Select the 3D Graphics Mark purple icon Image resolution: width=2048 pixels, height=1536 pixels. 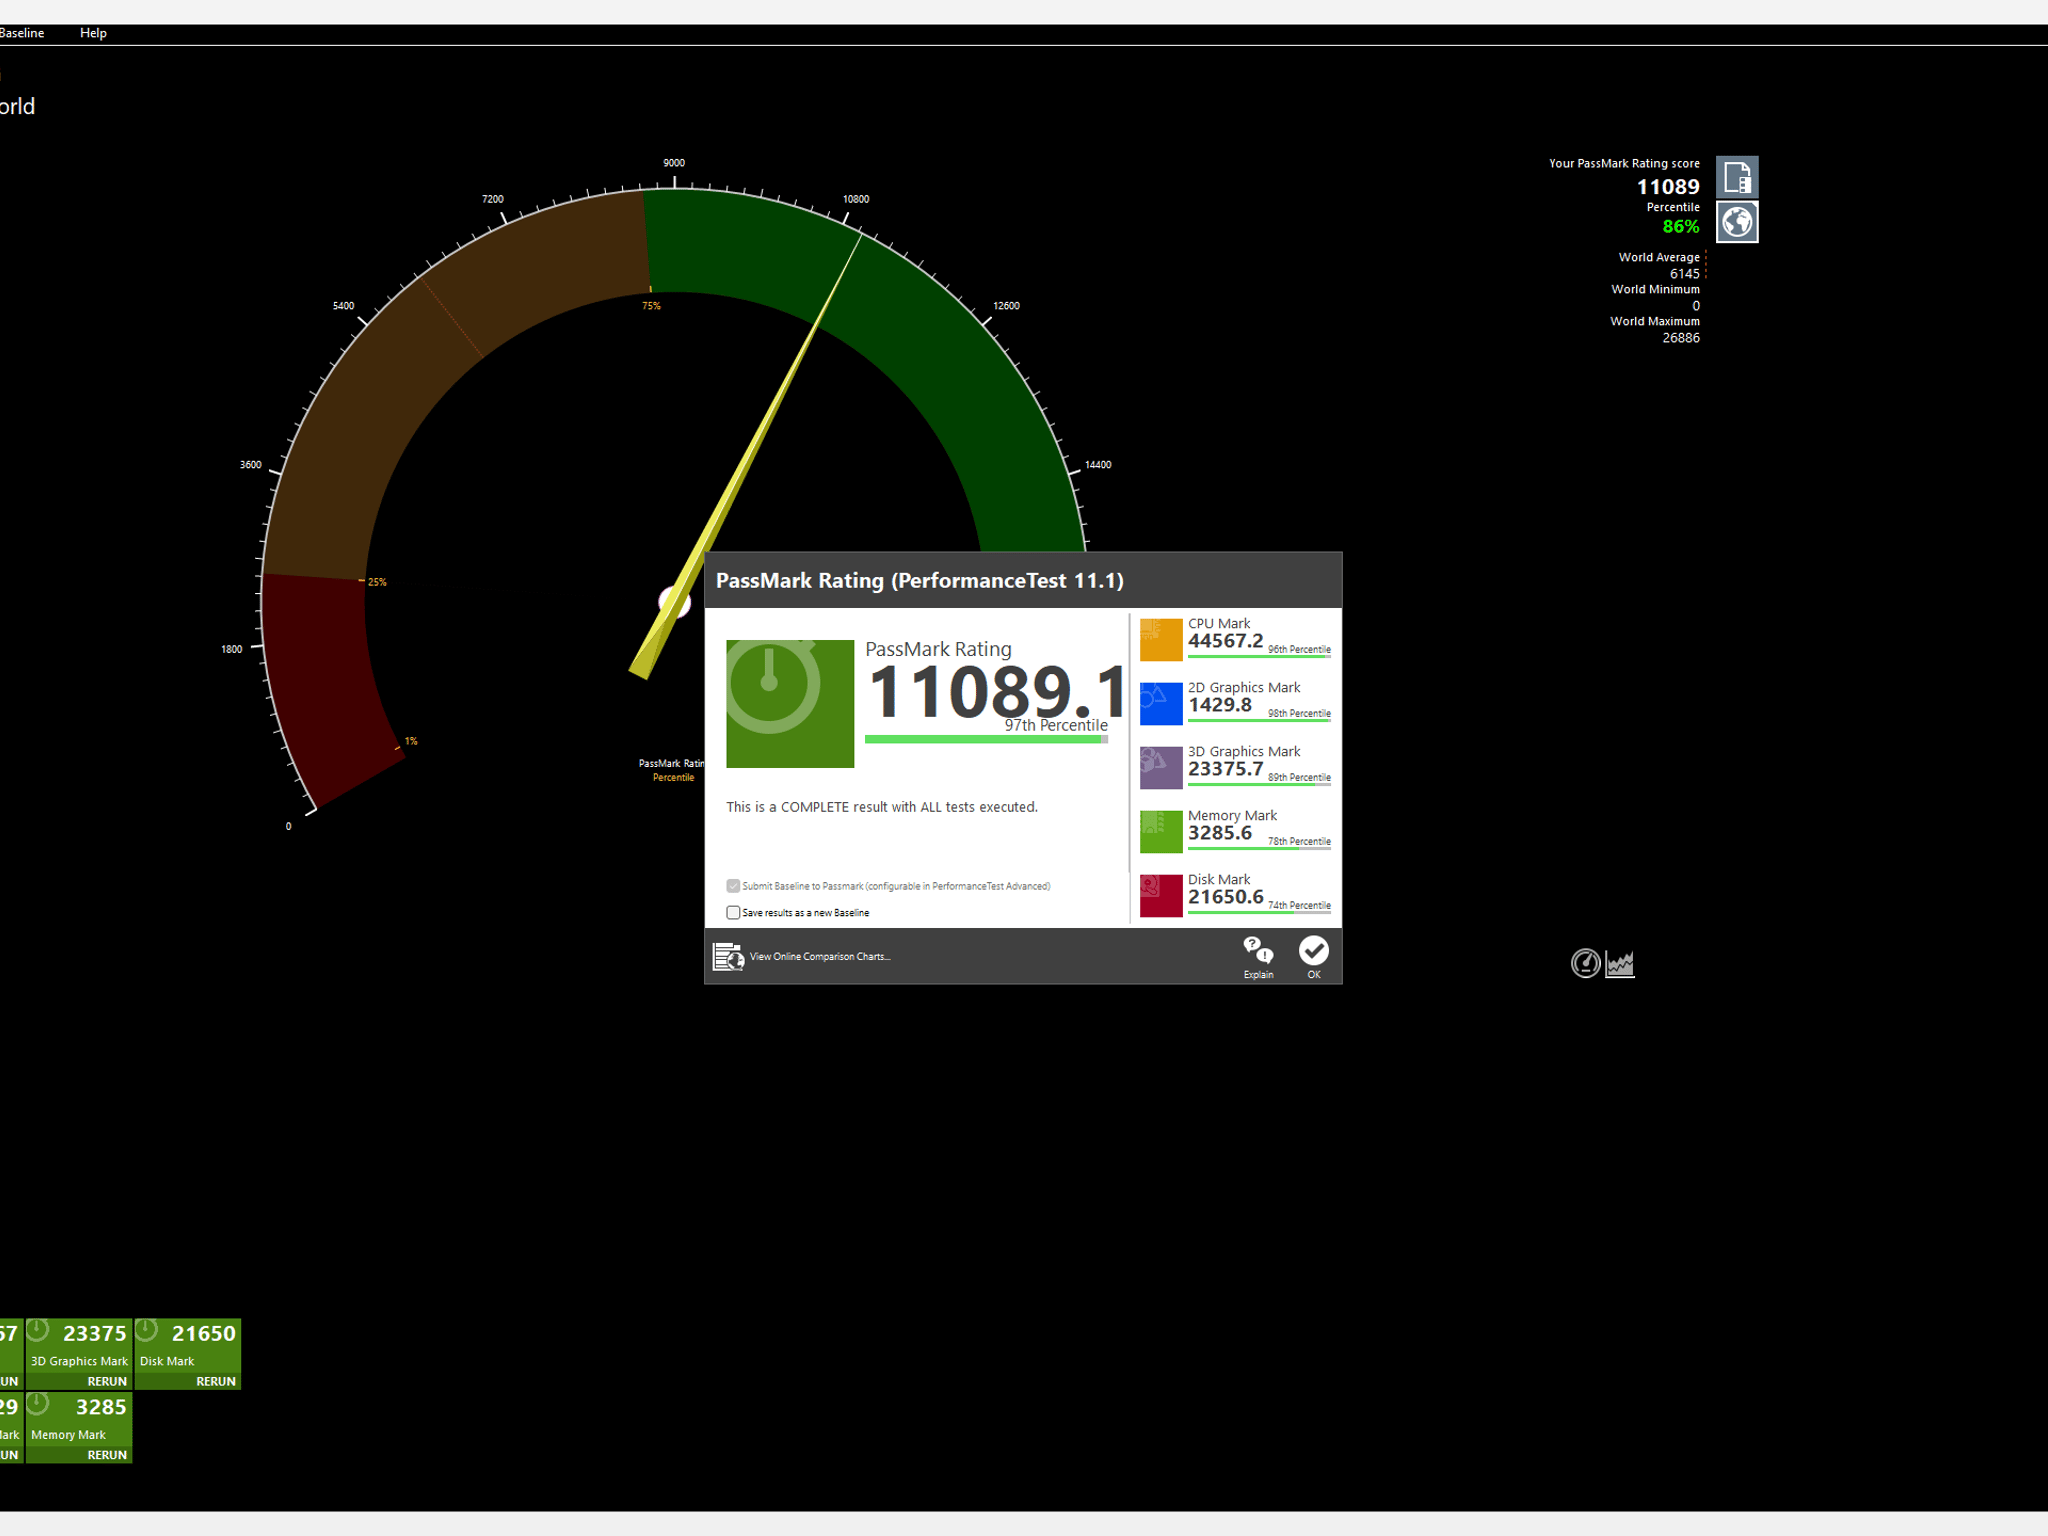1161,767
